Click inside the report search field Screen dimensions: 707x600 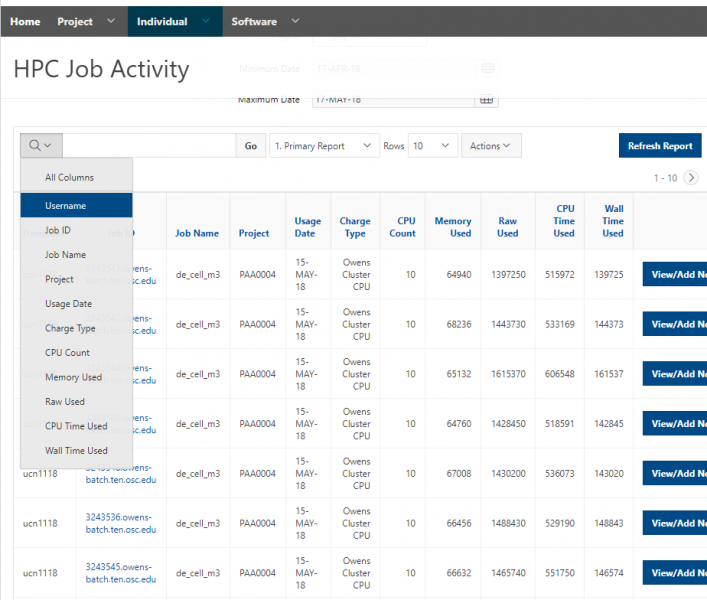[x=149, y=146]
